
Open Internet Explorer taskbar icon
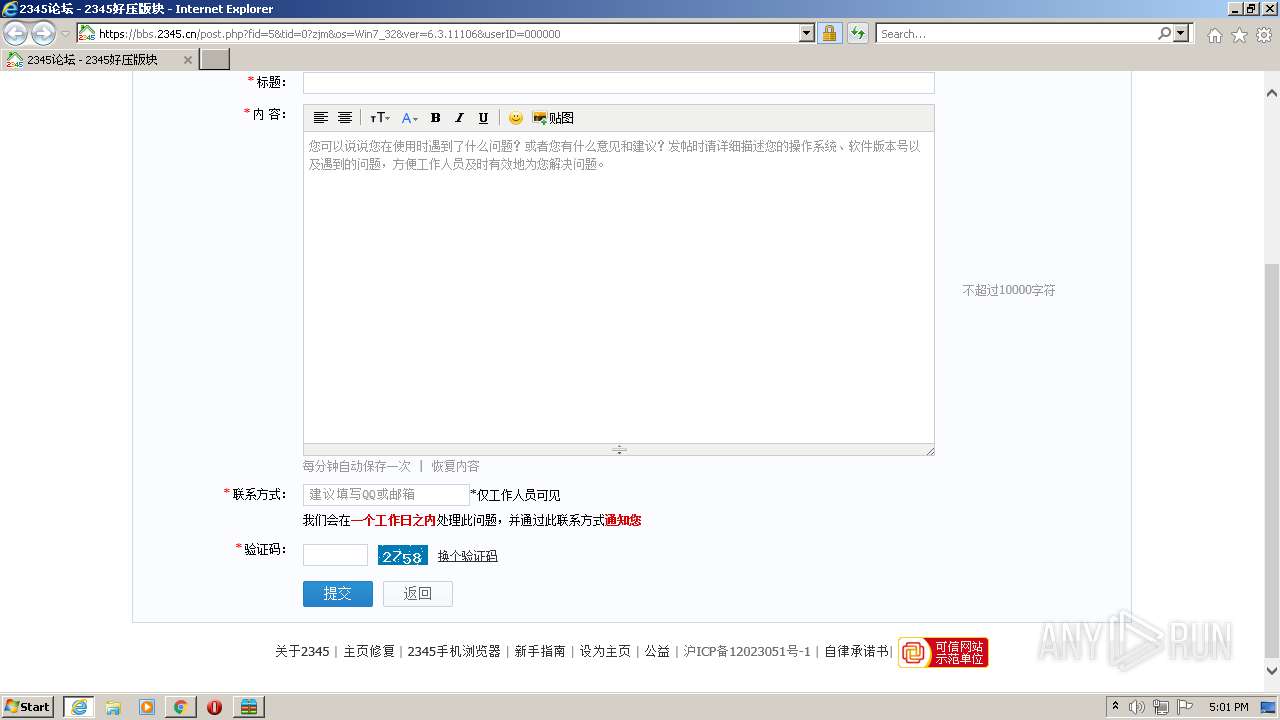(x=79, y=707)
